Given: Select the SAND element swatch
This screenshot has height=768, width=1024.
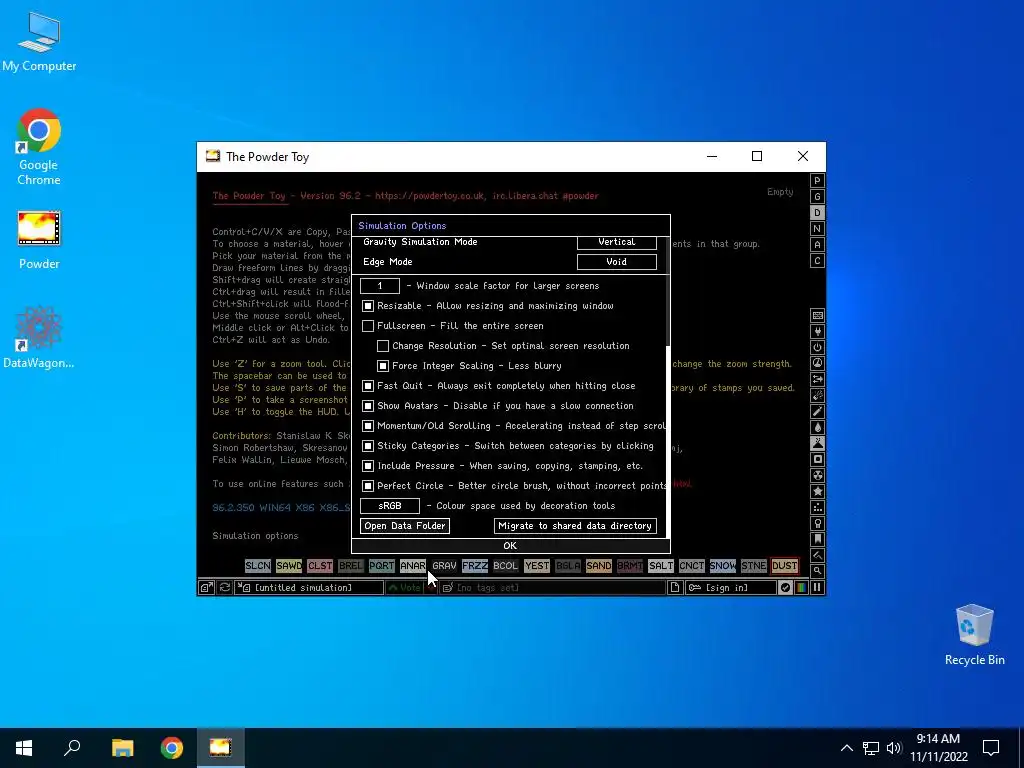Looking at the screenshot, I should click(599, 566).
